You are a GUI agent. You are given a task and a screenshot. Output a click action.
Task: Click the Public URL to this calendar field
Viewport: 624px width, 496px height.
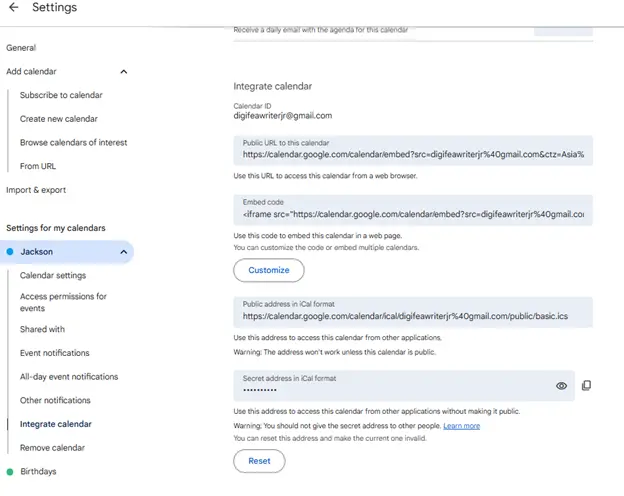pyautogui.click(x=413, y=150)
